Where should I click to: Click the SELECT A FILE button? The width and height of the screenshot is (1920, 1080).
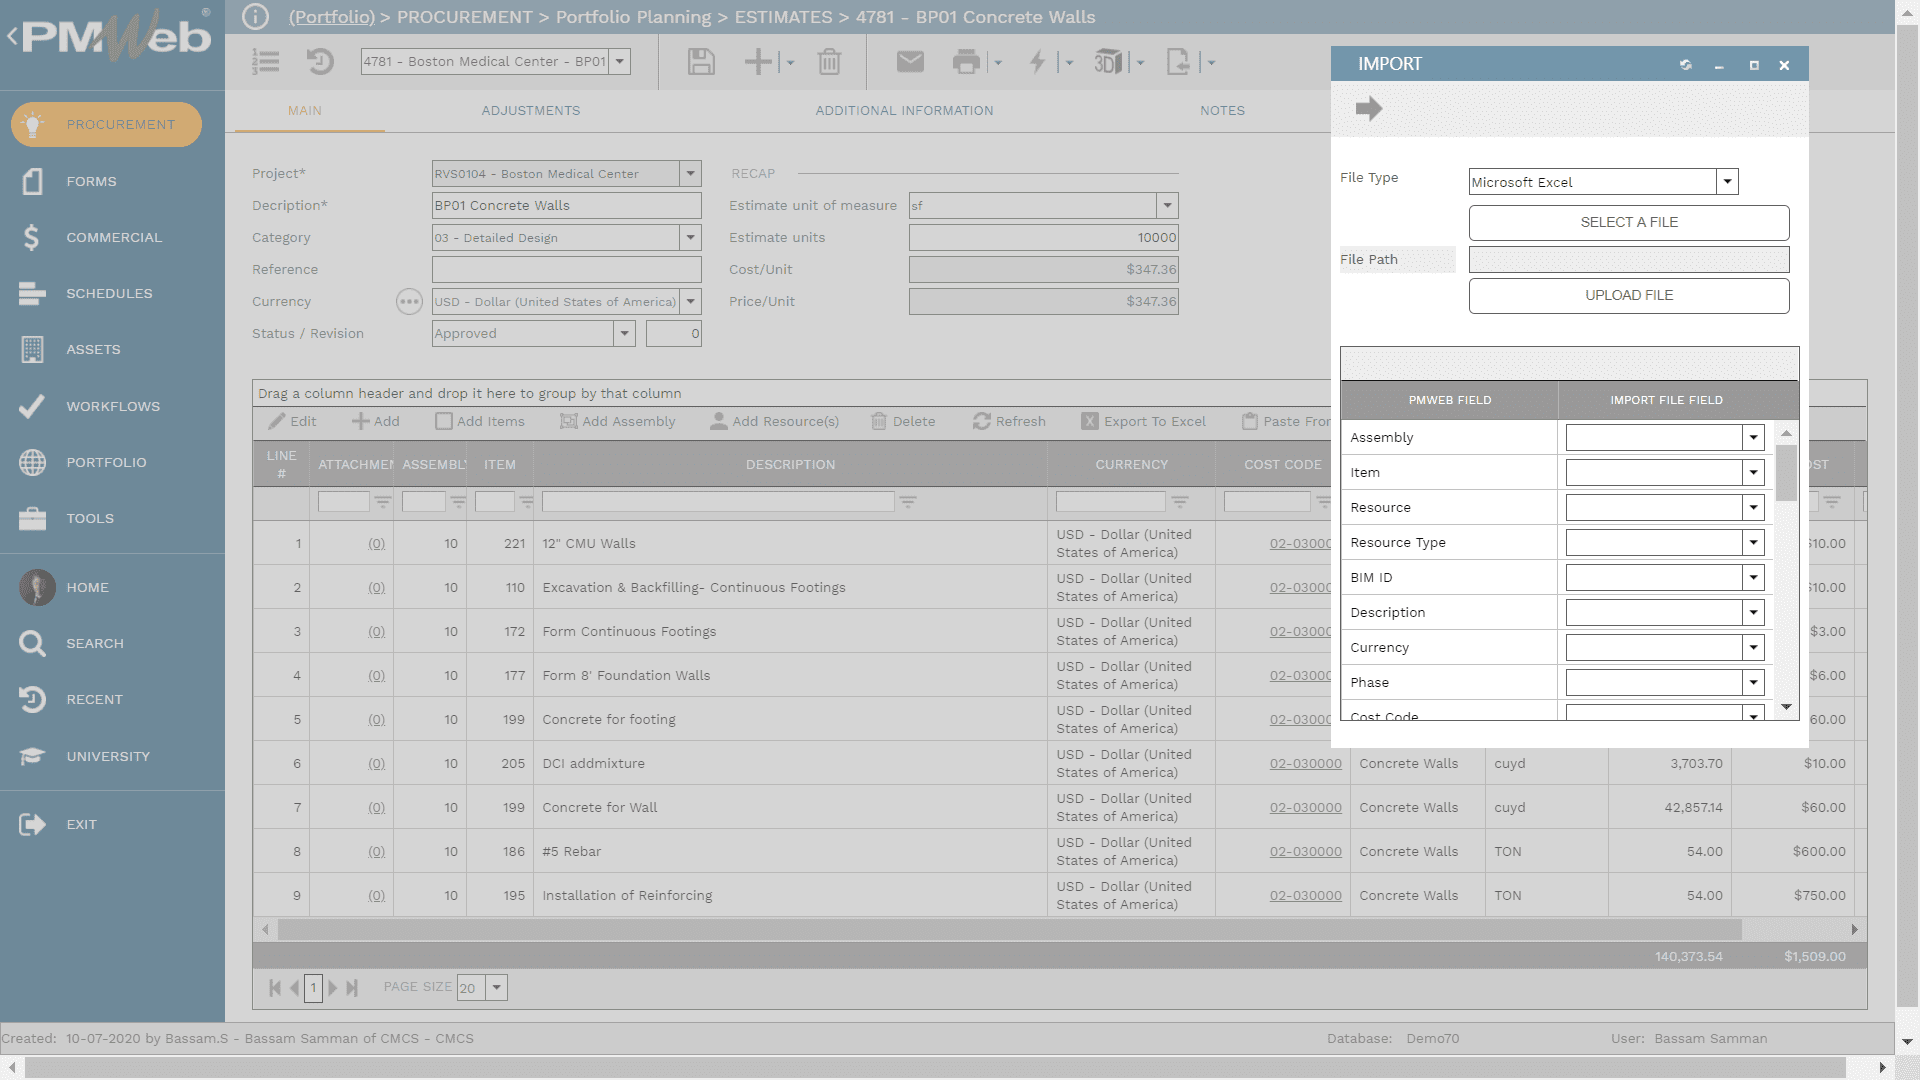(1629, 222)
